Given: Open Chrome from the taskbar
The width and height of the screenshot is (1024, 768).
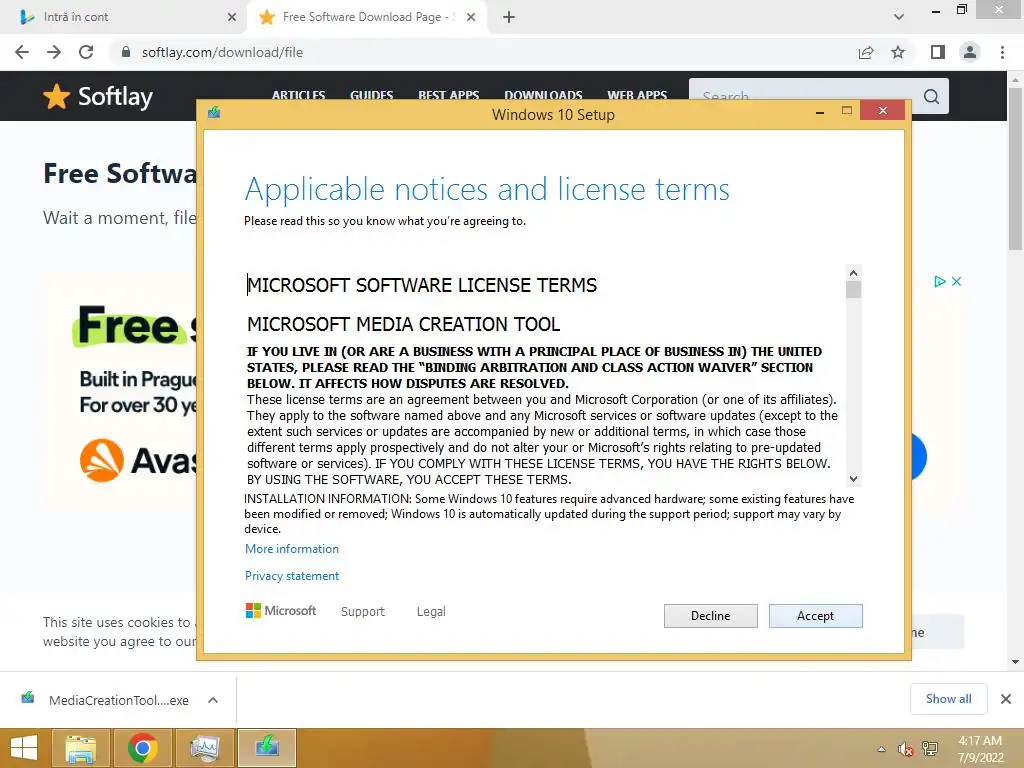Looking at the screenshot, I should pyautogui.click(x=142, y=748).
